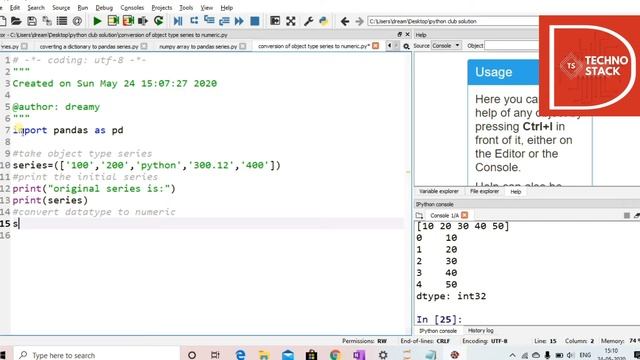640x360 pixels.
Task: Click the print(series) code line
Action: pyautogui.click(x=50, y=200)
